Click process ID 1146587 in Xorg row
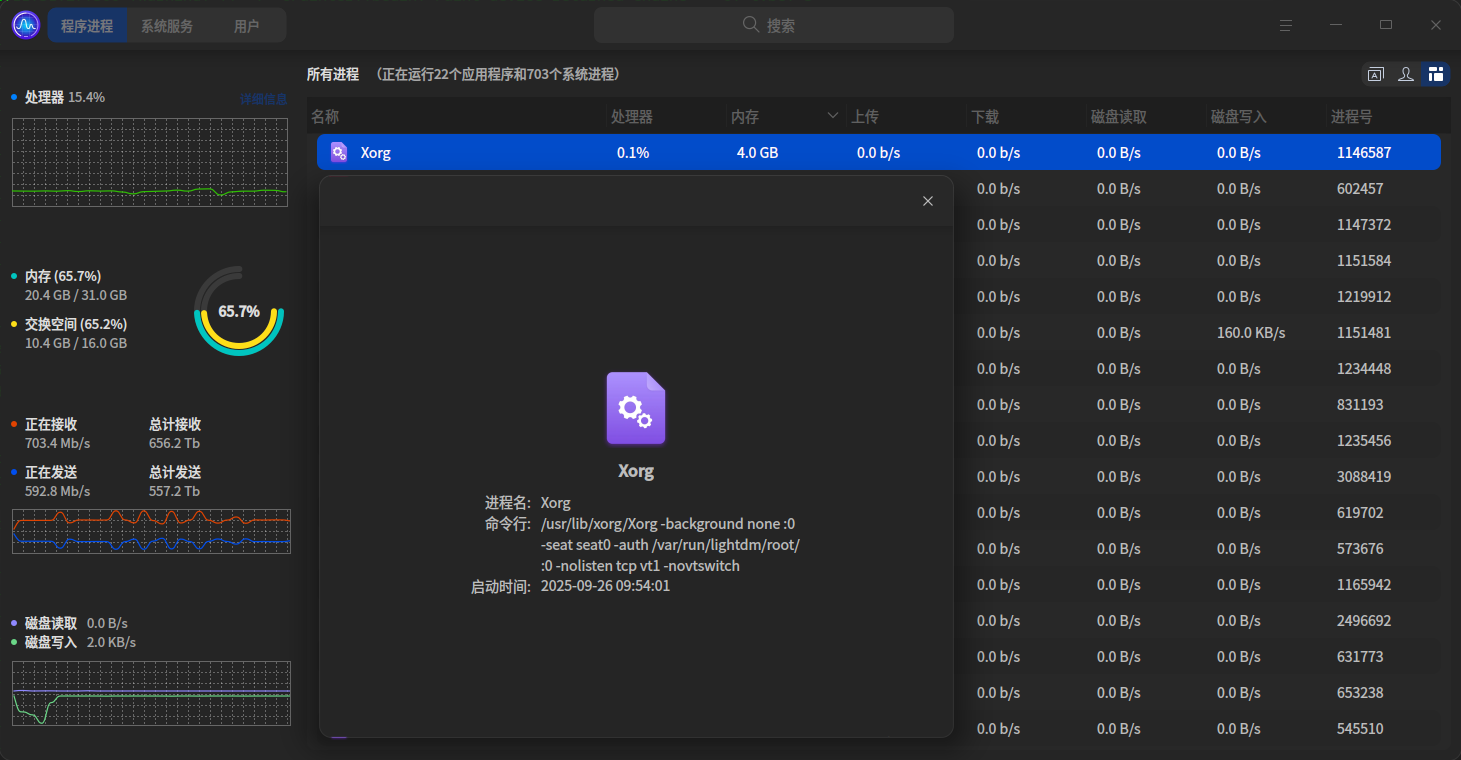The height and width of the screenshot is (760, 1461). click(1364, 153)
